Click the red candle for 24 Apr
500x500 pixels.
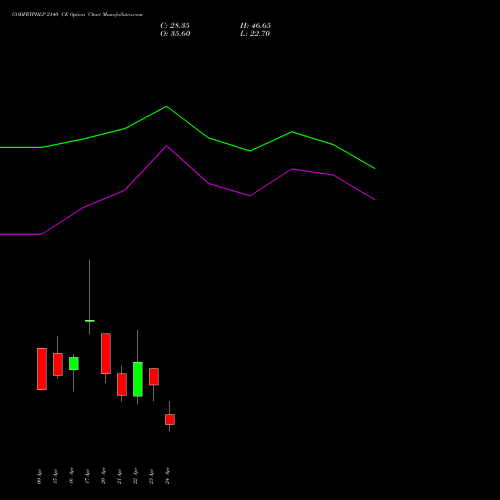click(170, 419)
